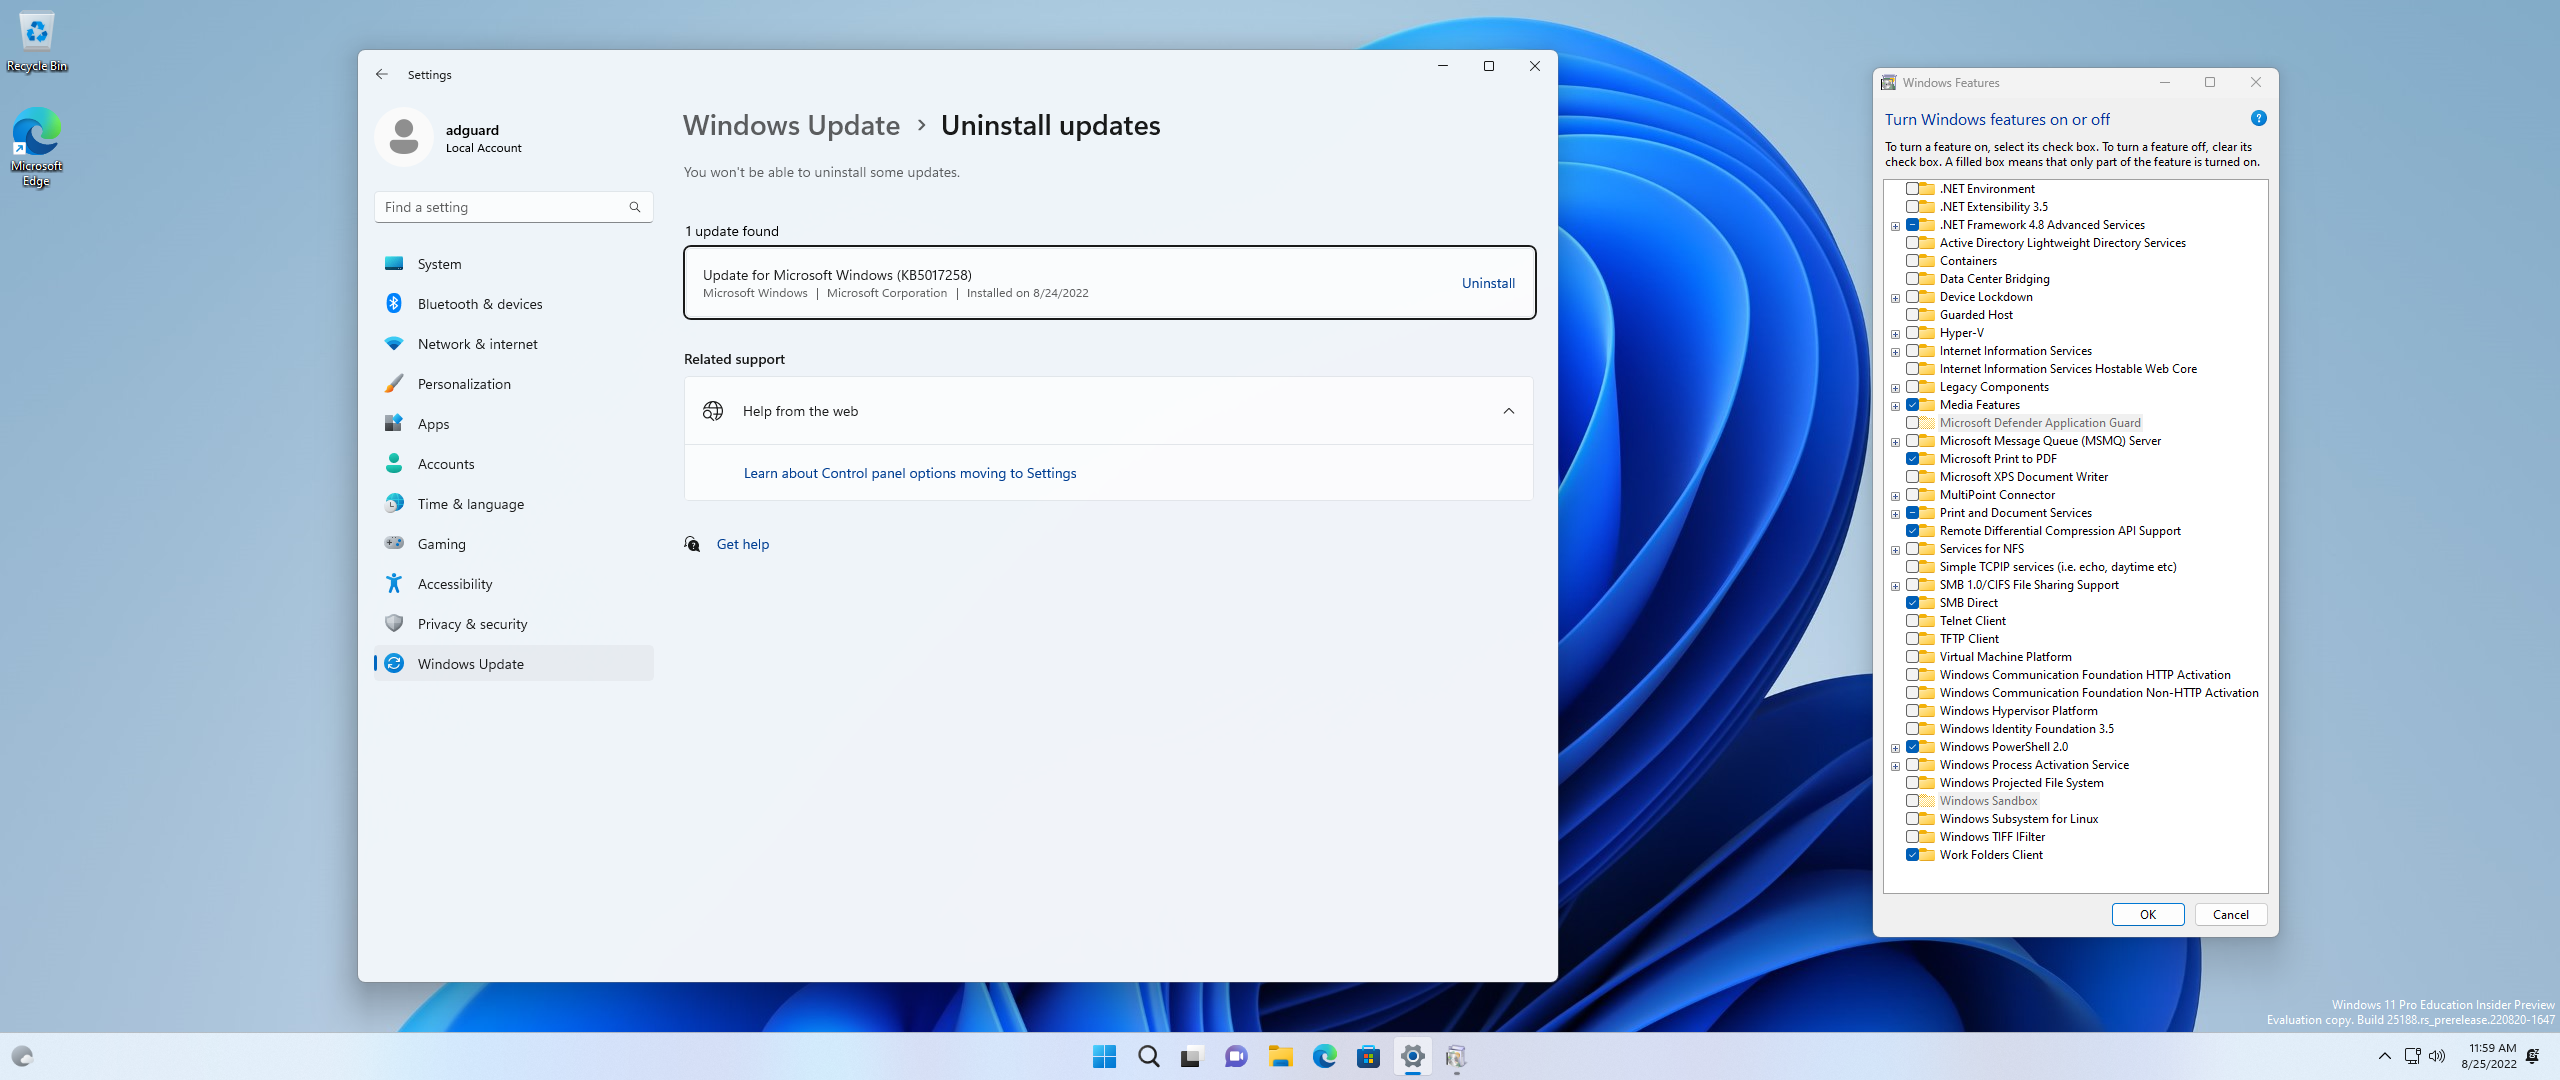The height and width of the screenshot is (1080, 2560).
Task: Expand Media Features node
Action: [x=1895, y=406]
